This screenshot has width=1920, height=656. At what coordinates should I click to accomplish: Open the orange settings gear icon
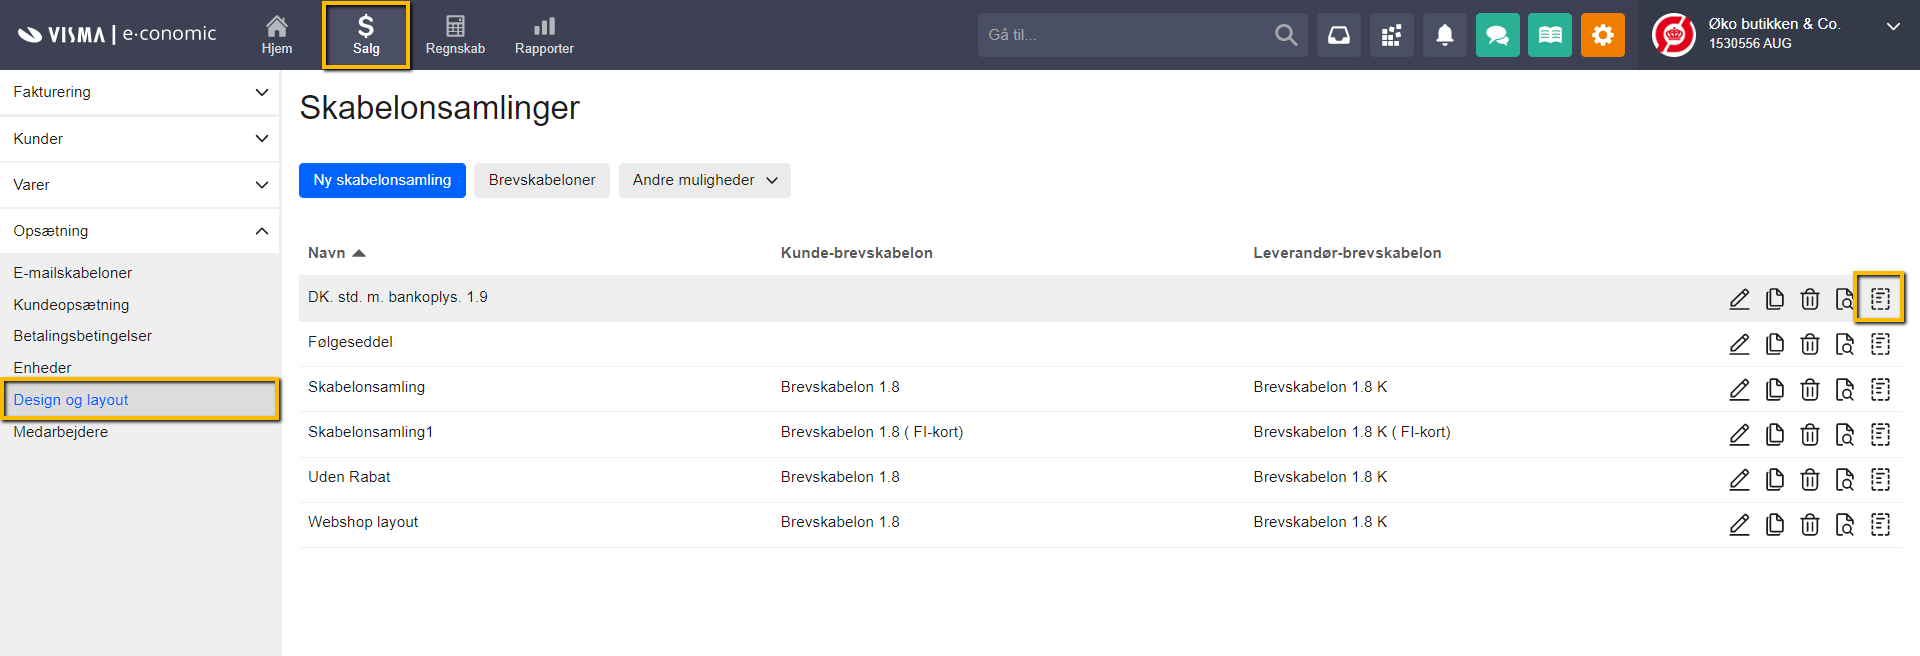point(1602,35)
